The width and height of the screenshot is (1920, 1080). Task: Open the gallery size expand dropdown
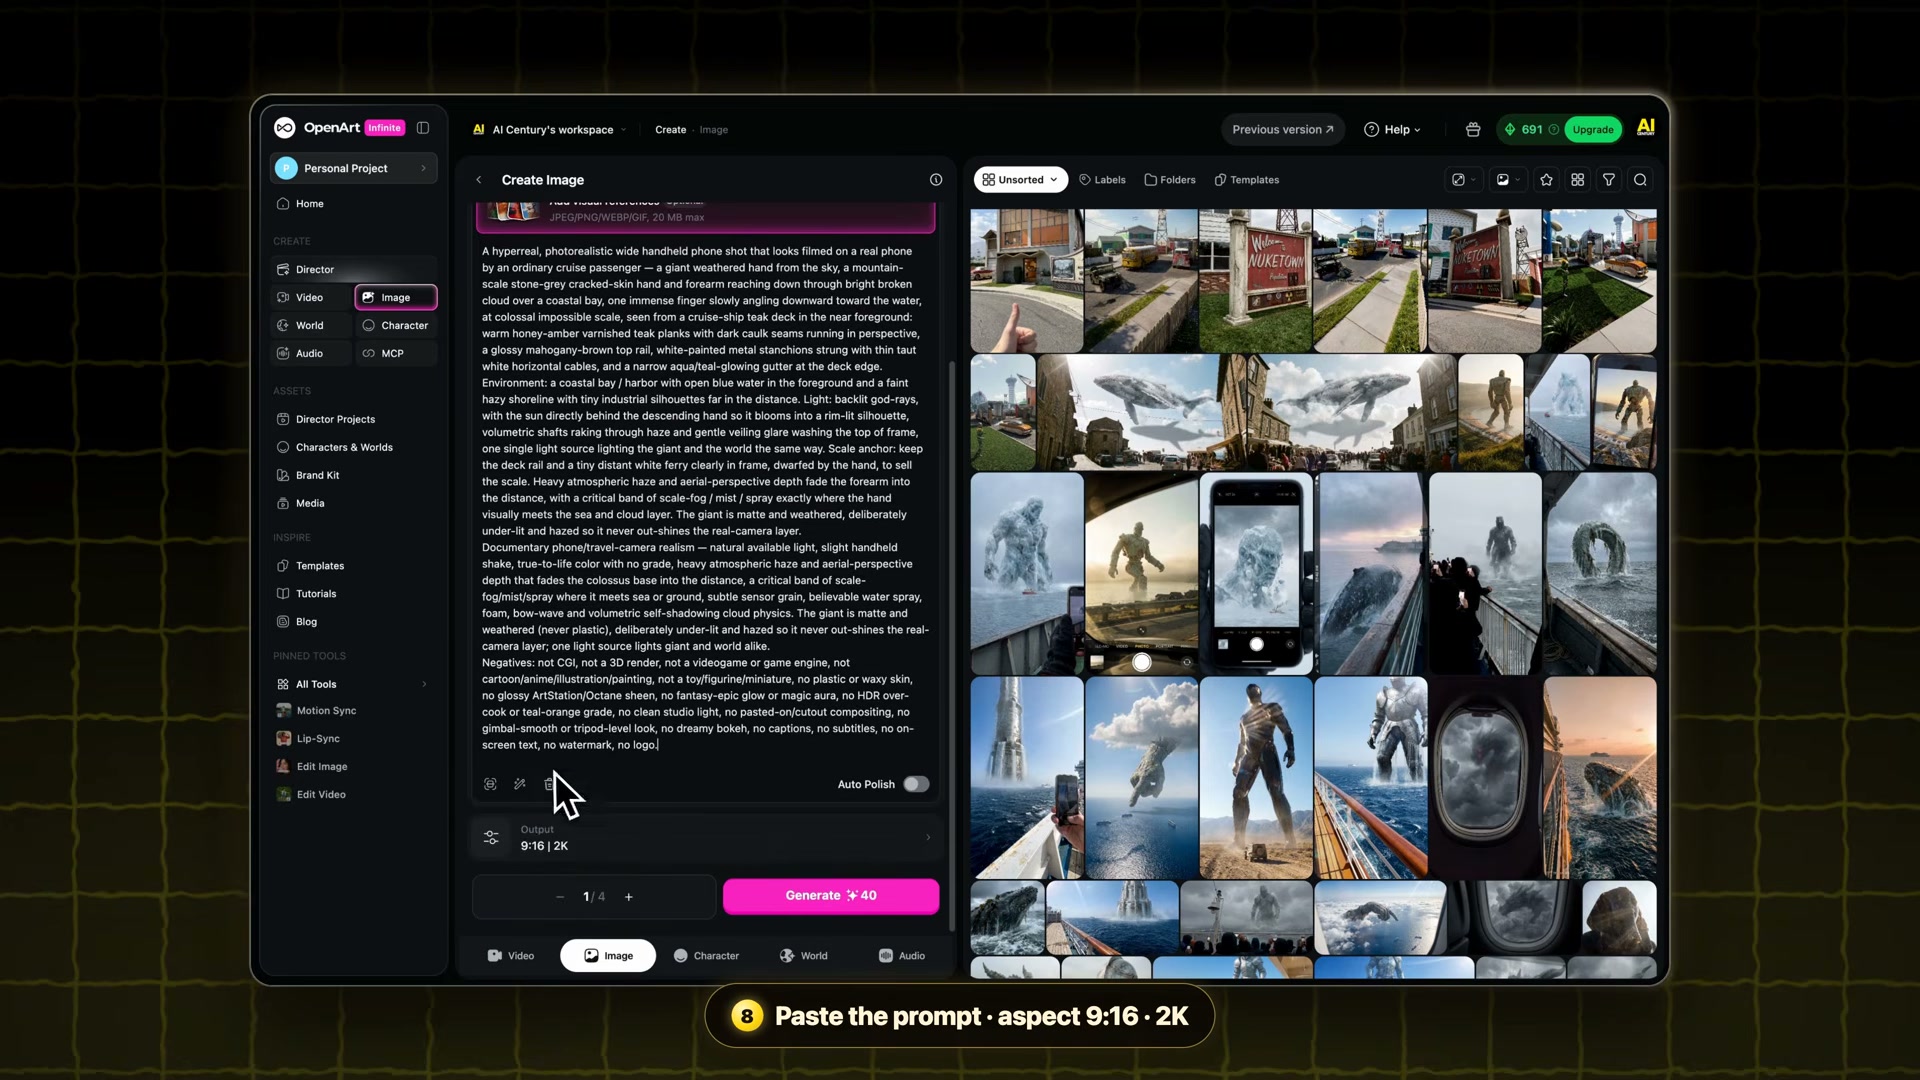pyautogui.click(x=1464, y=180)
